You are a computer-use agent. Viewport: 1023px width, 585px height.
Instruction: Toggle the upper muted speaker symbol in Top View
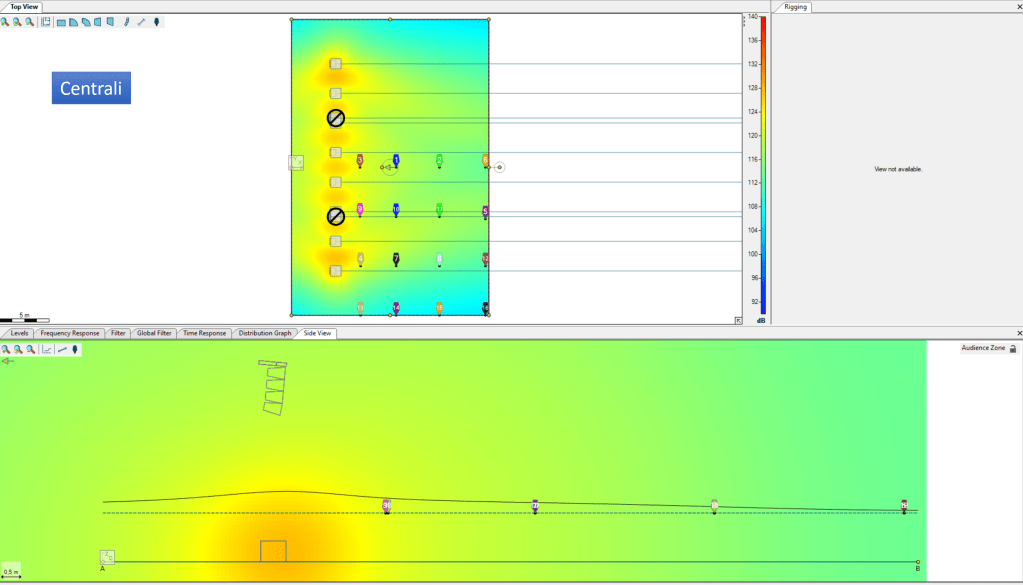(x=336, y=118)
